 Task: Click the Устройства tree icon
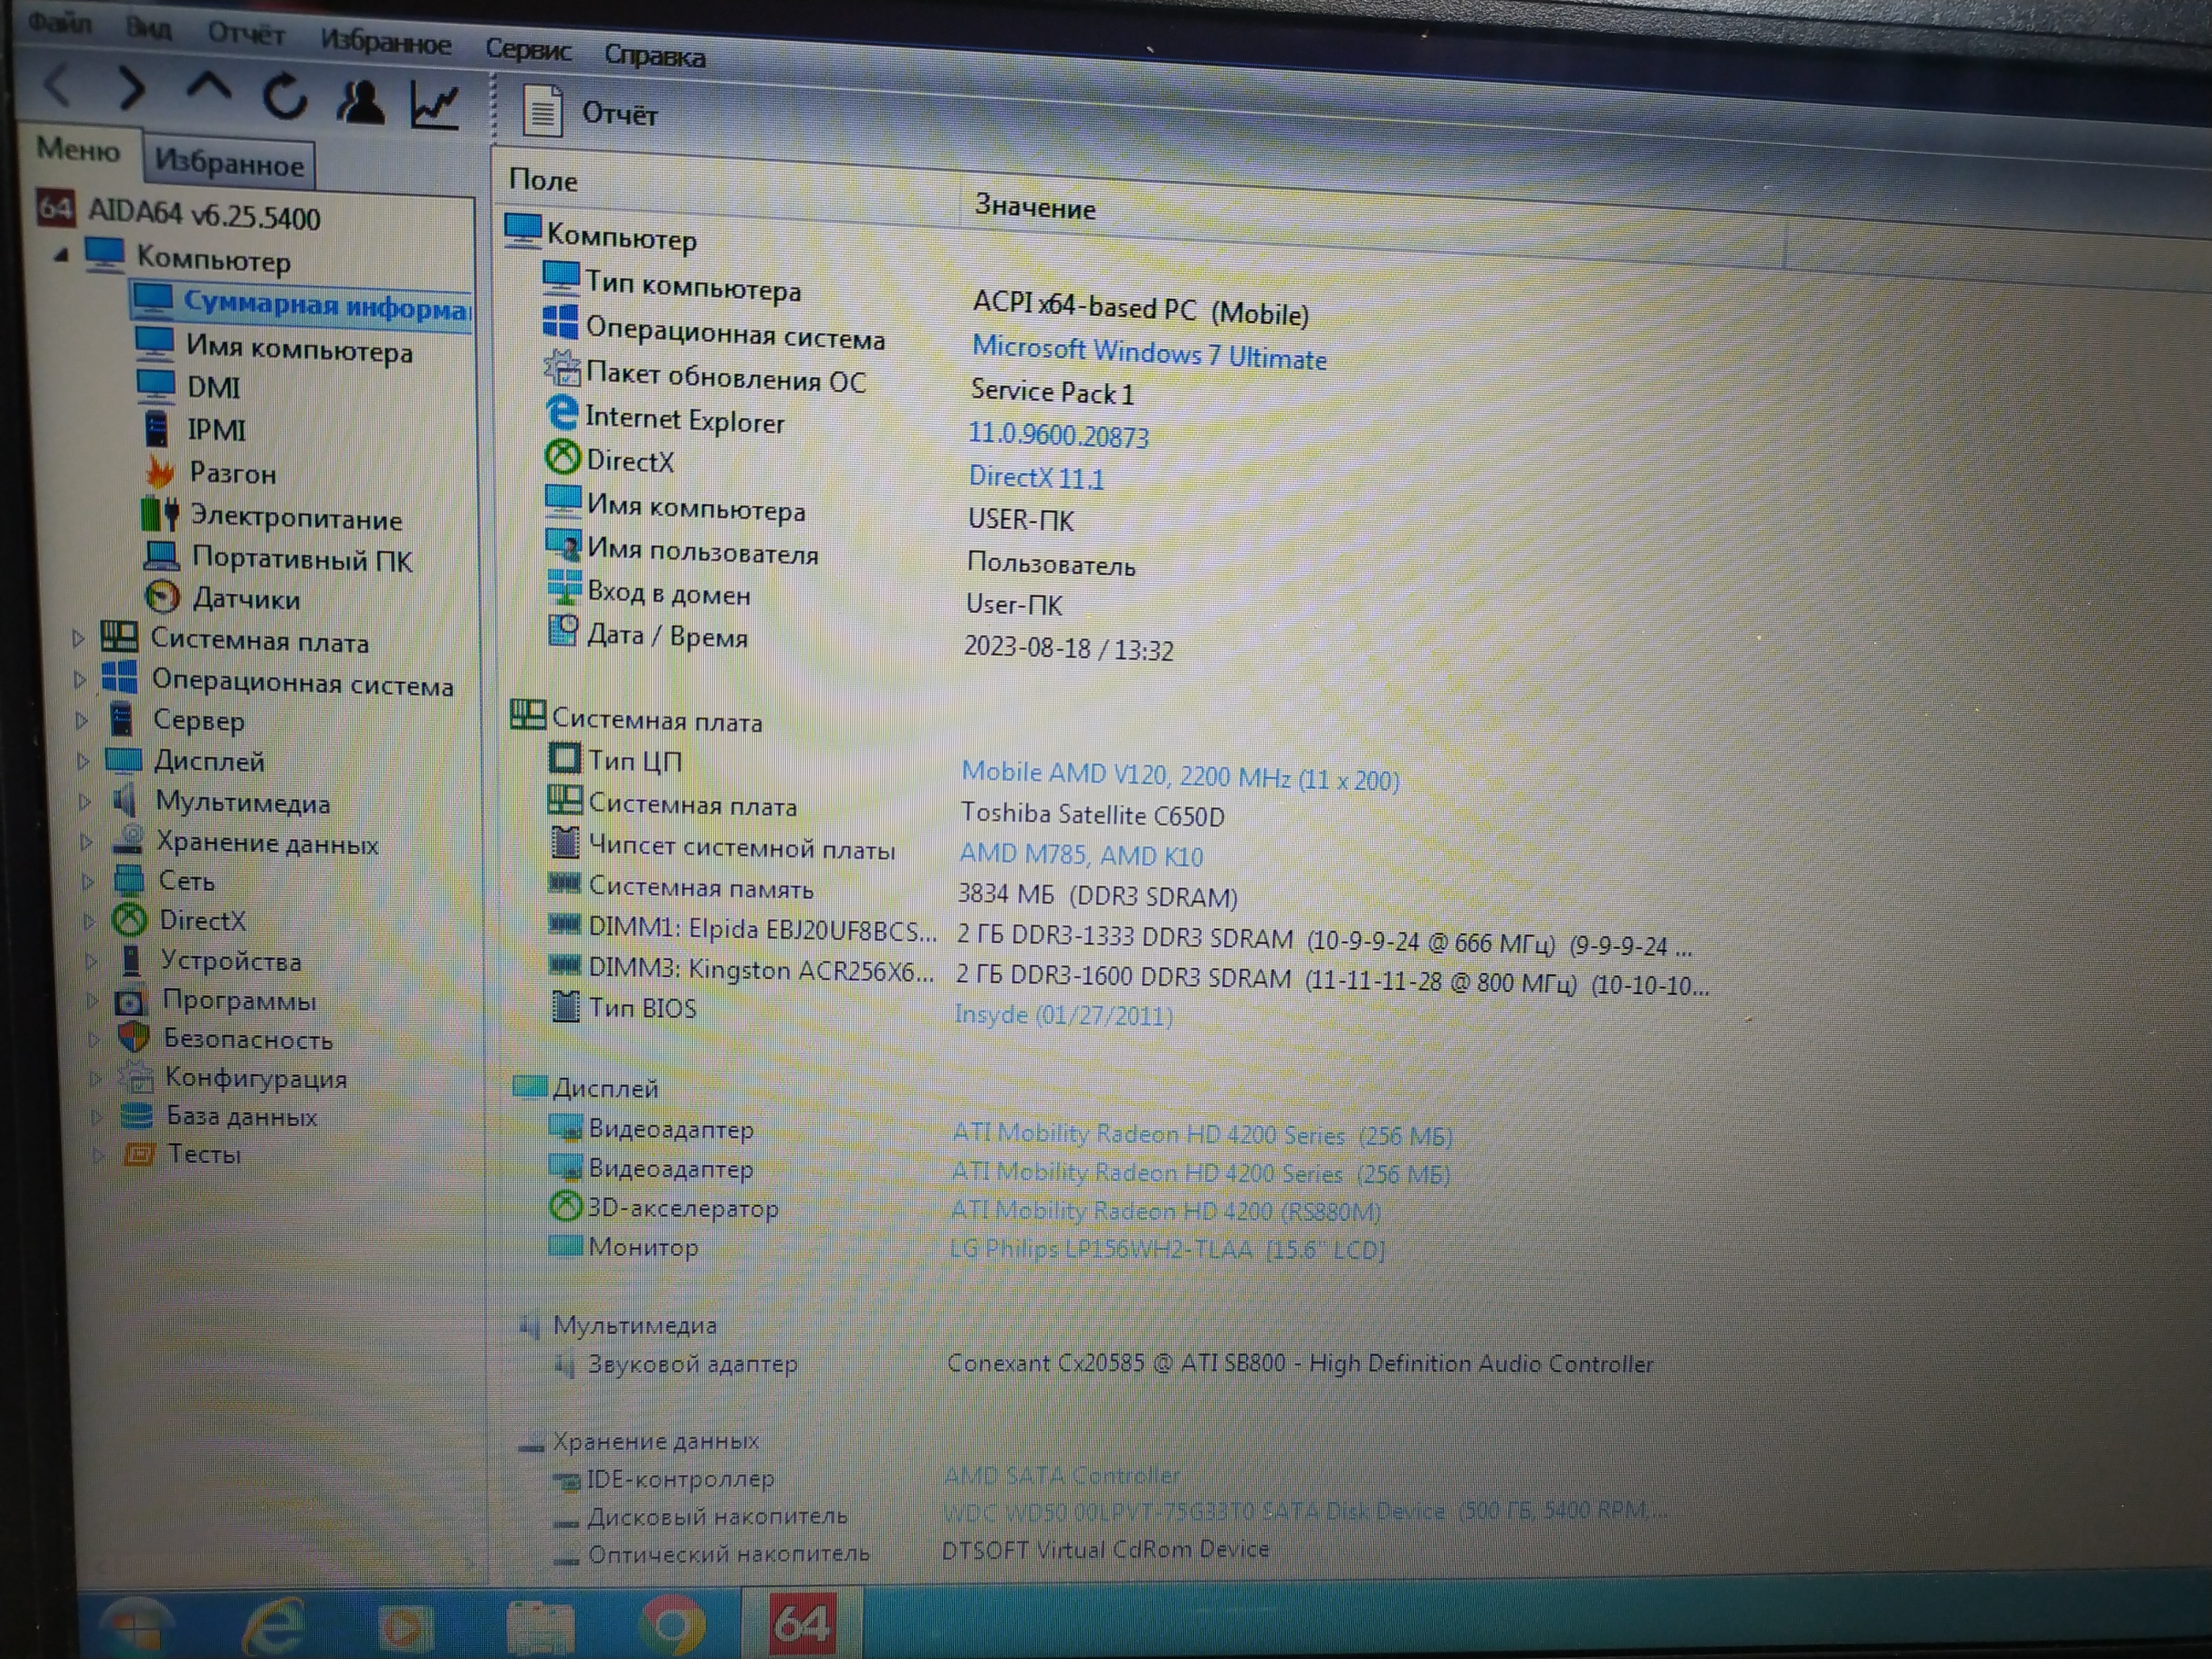[130, 960]
